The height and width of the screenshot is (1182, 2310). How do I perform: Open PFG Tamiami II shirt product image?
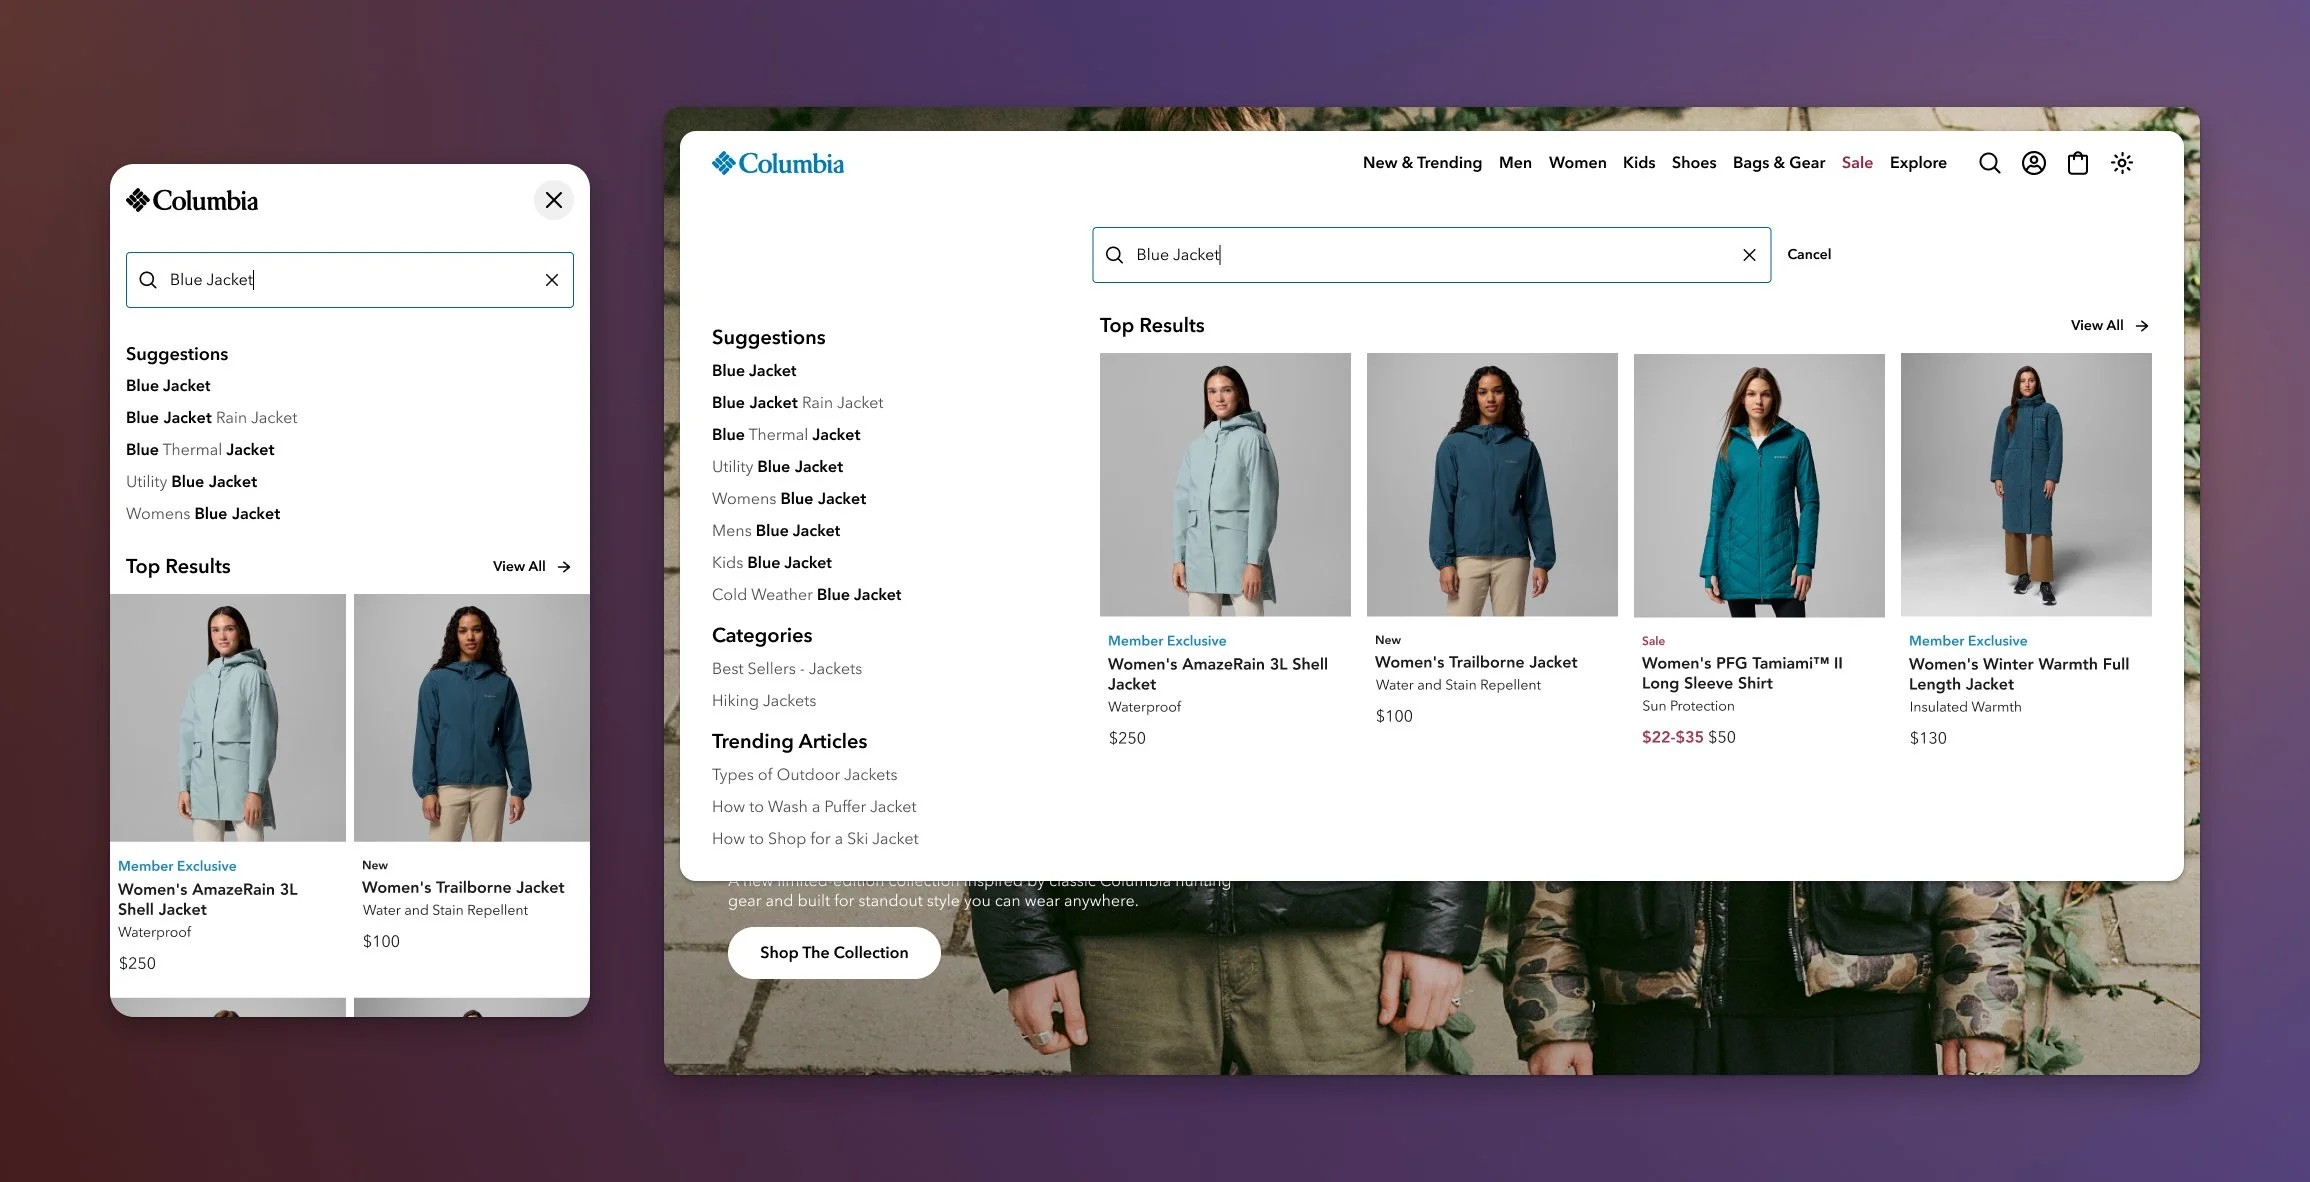click(1759, 485)
